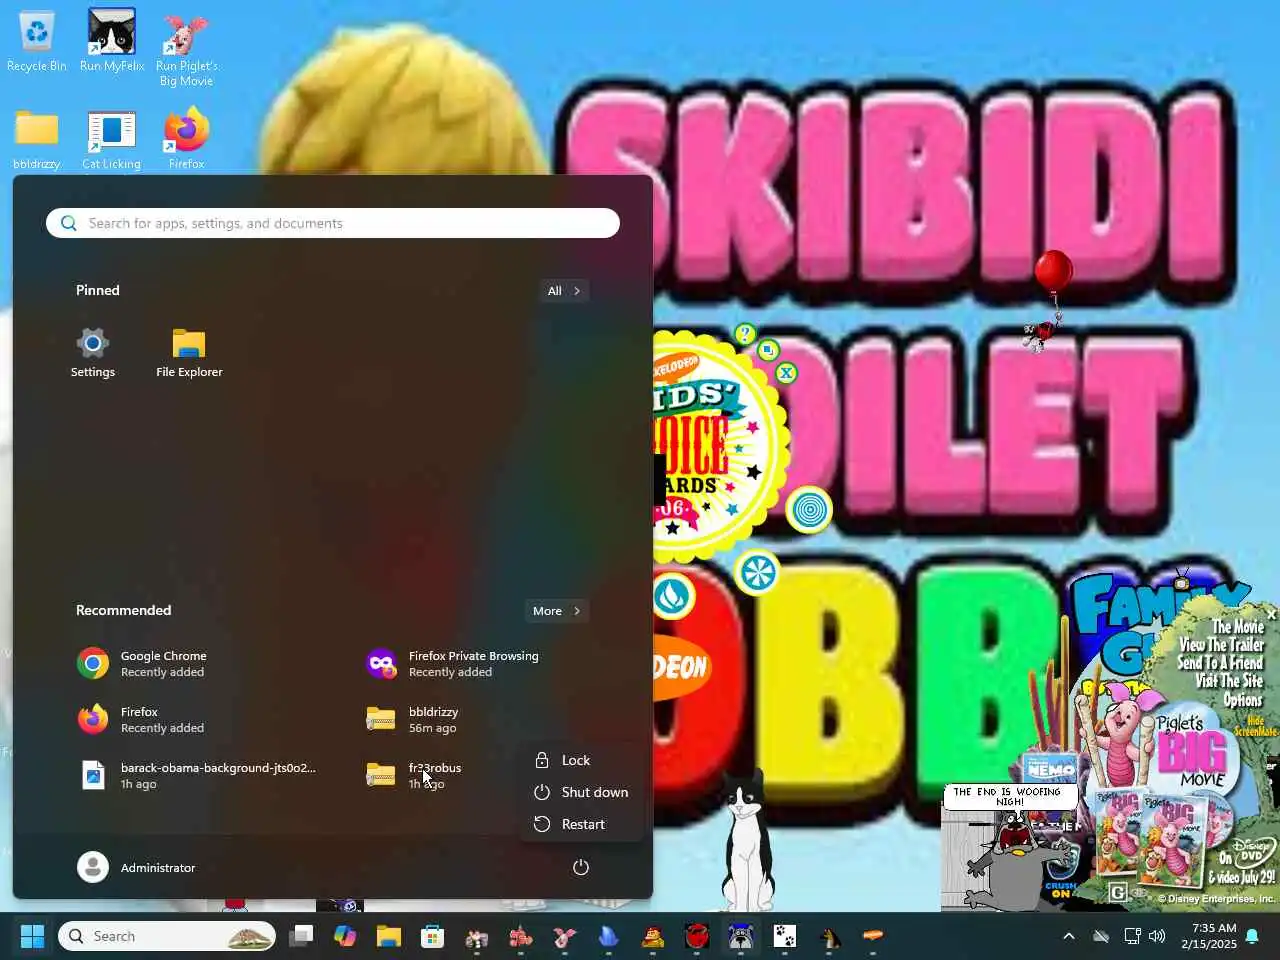The width and height of the screenshot is (1280, 960).
Task: Open Run Piglet's Big Movie desktop shortcut
Action: tap(186, 50)
